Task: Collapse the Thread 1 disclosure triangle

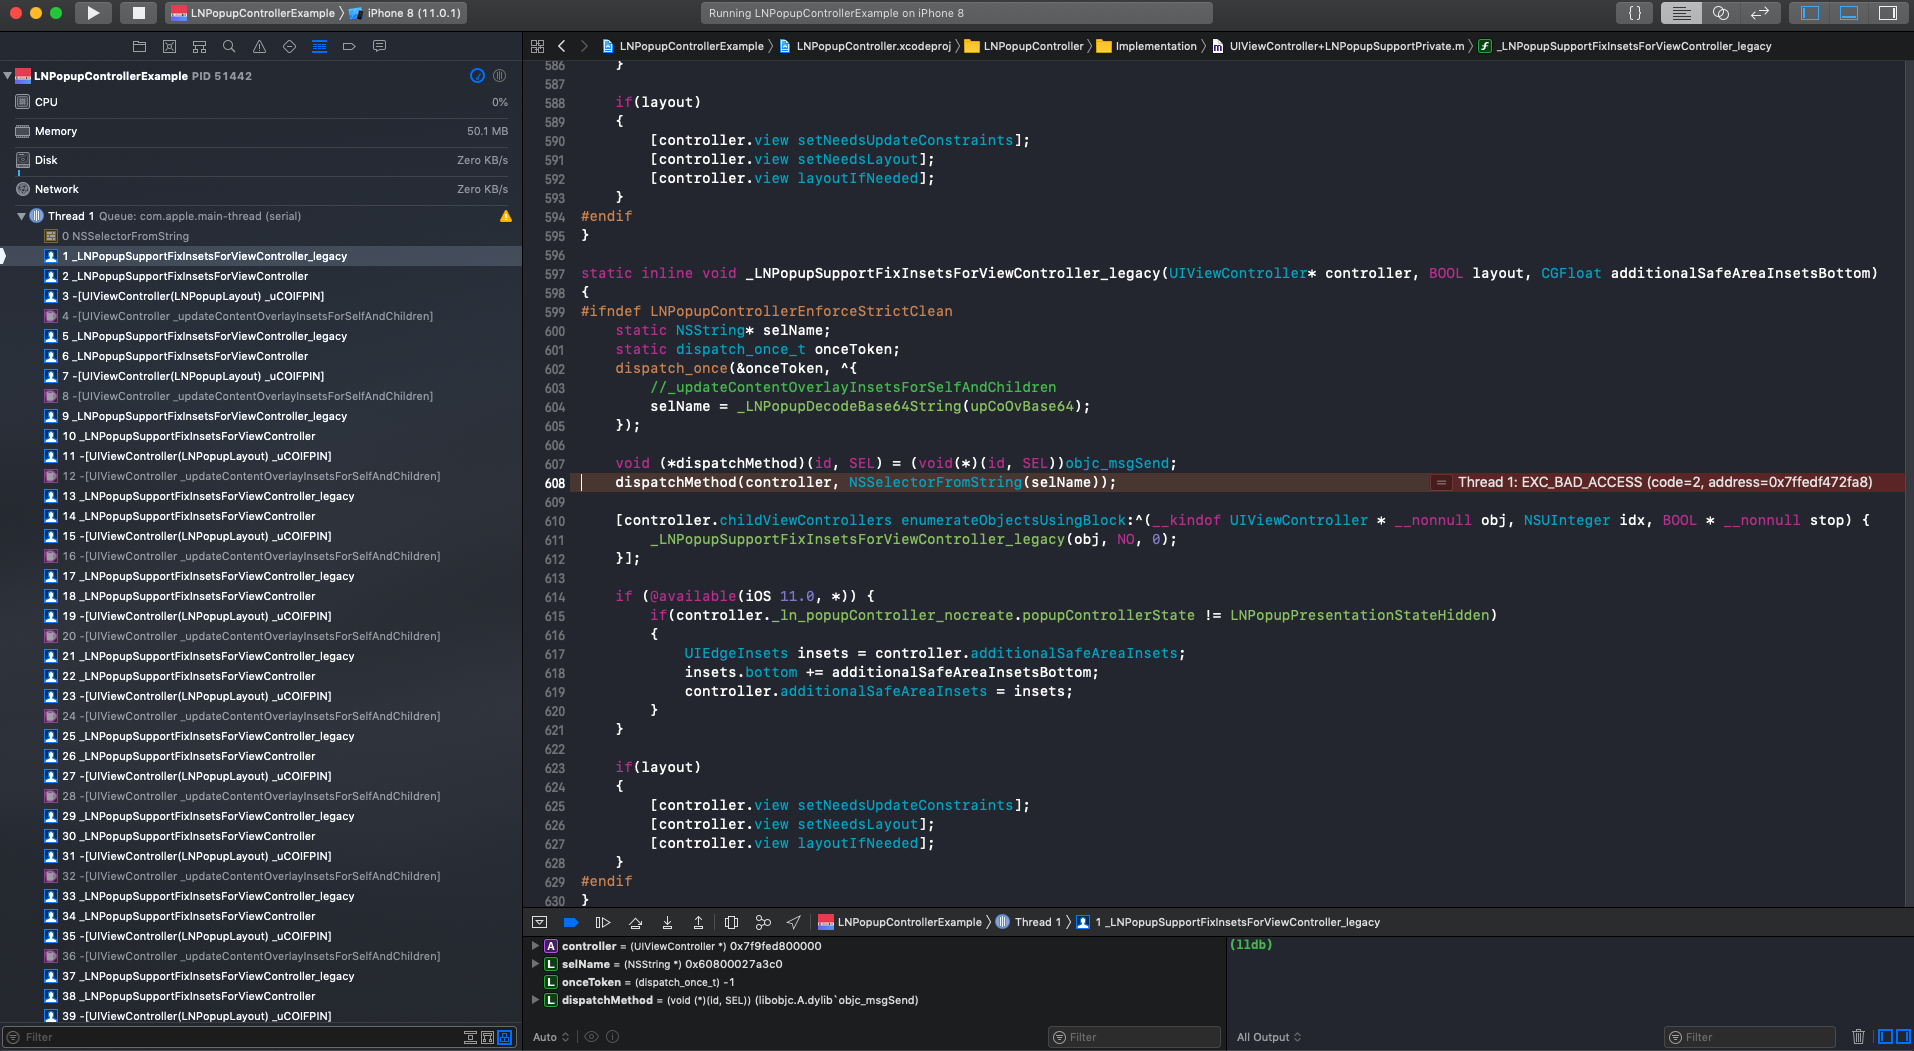Action: click(x=21, y=216)
